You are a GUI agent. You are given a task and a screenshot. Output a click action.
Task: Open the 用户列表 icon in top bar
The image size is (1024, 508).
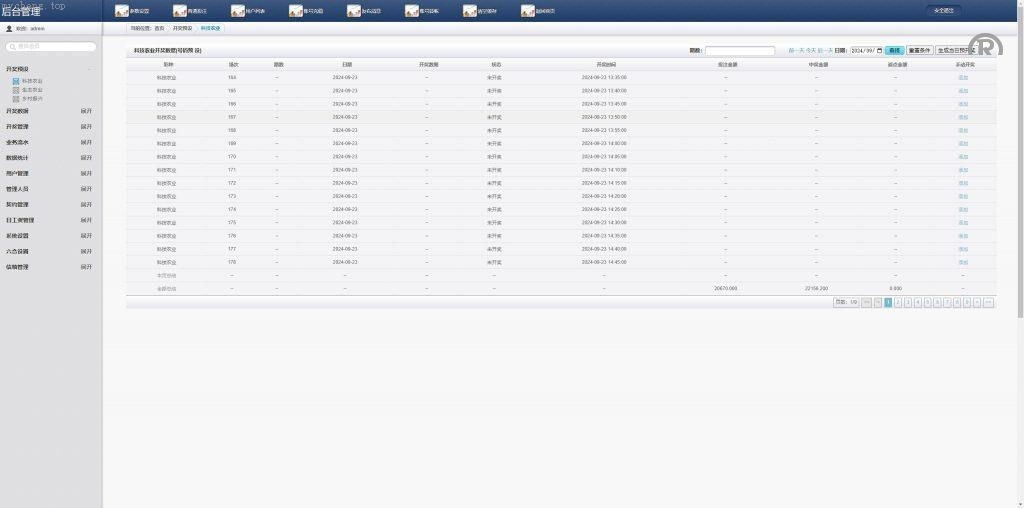tap(238, 11)
